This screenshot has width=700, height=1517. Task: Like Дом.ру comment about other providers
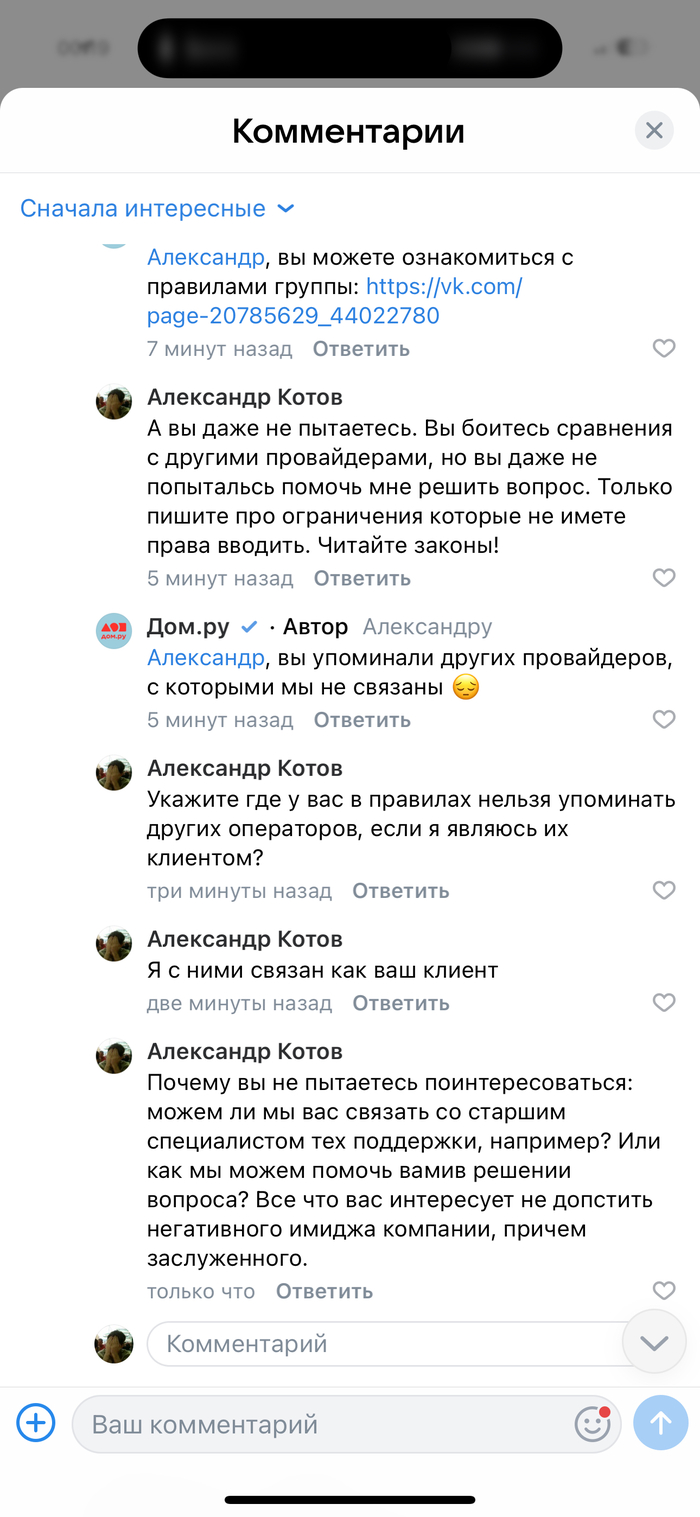pos(664,719)
